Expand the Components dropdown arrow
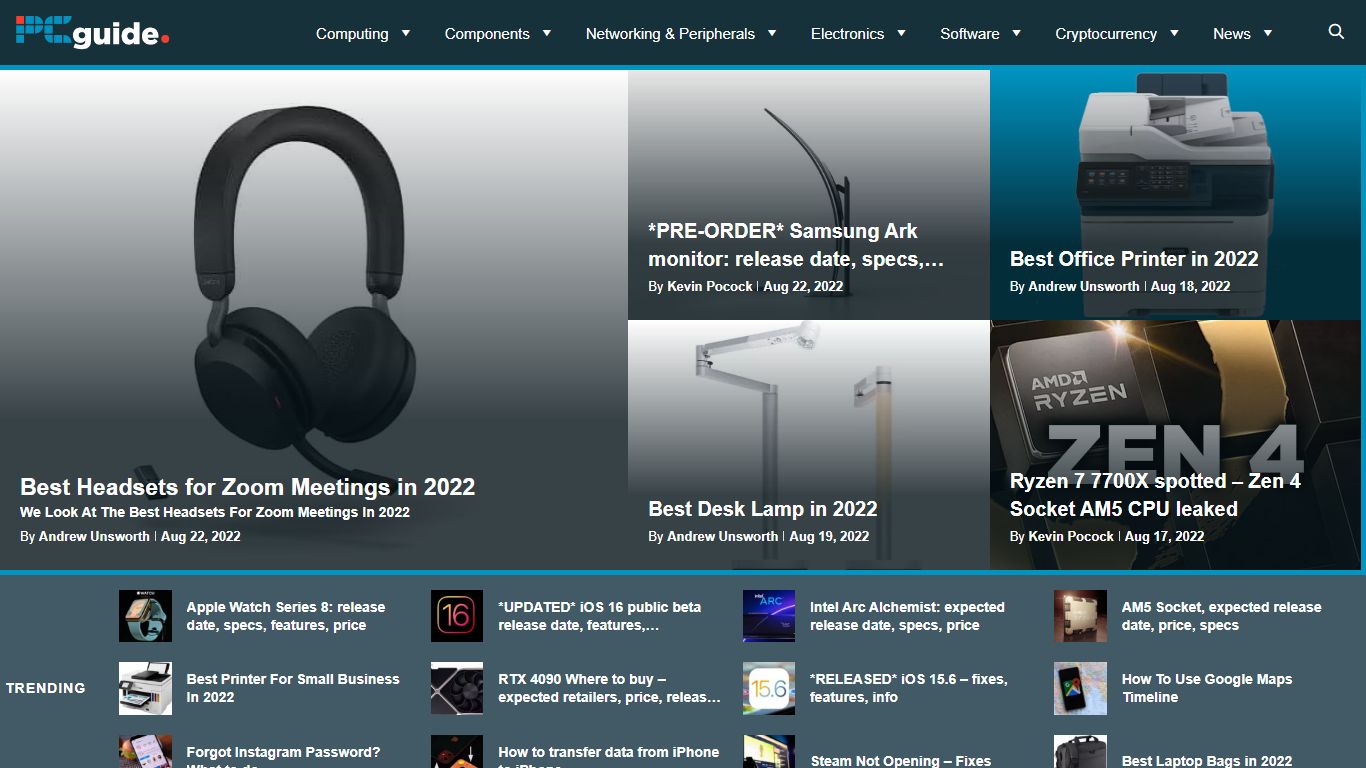This screenshot has width=1366, height=768. pos(547,33)
